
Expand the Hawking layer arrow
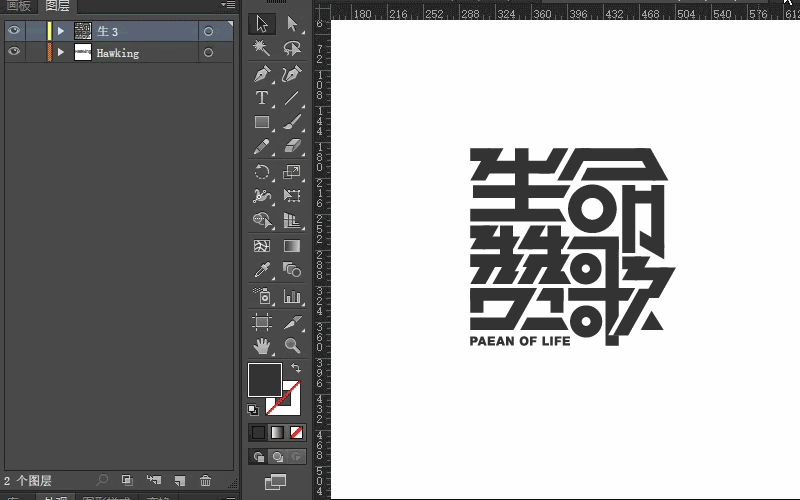pyautogui.click(x=61, y=52)
